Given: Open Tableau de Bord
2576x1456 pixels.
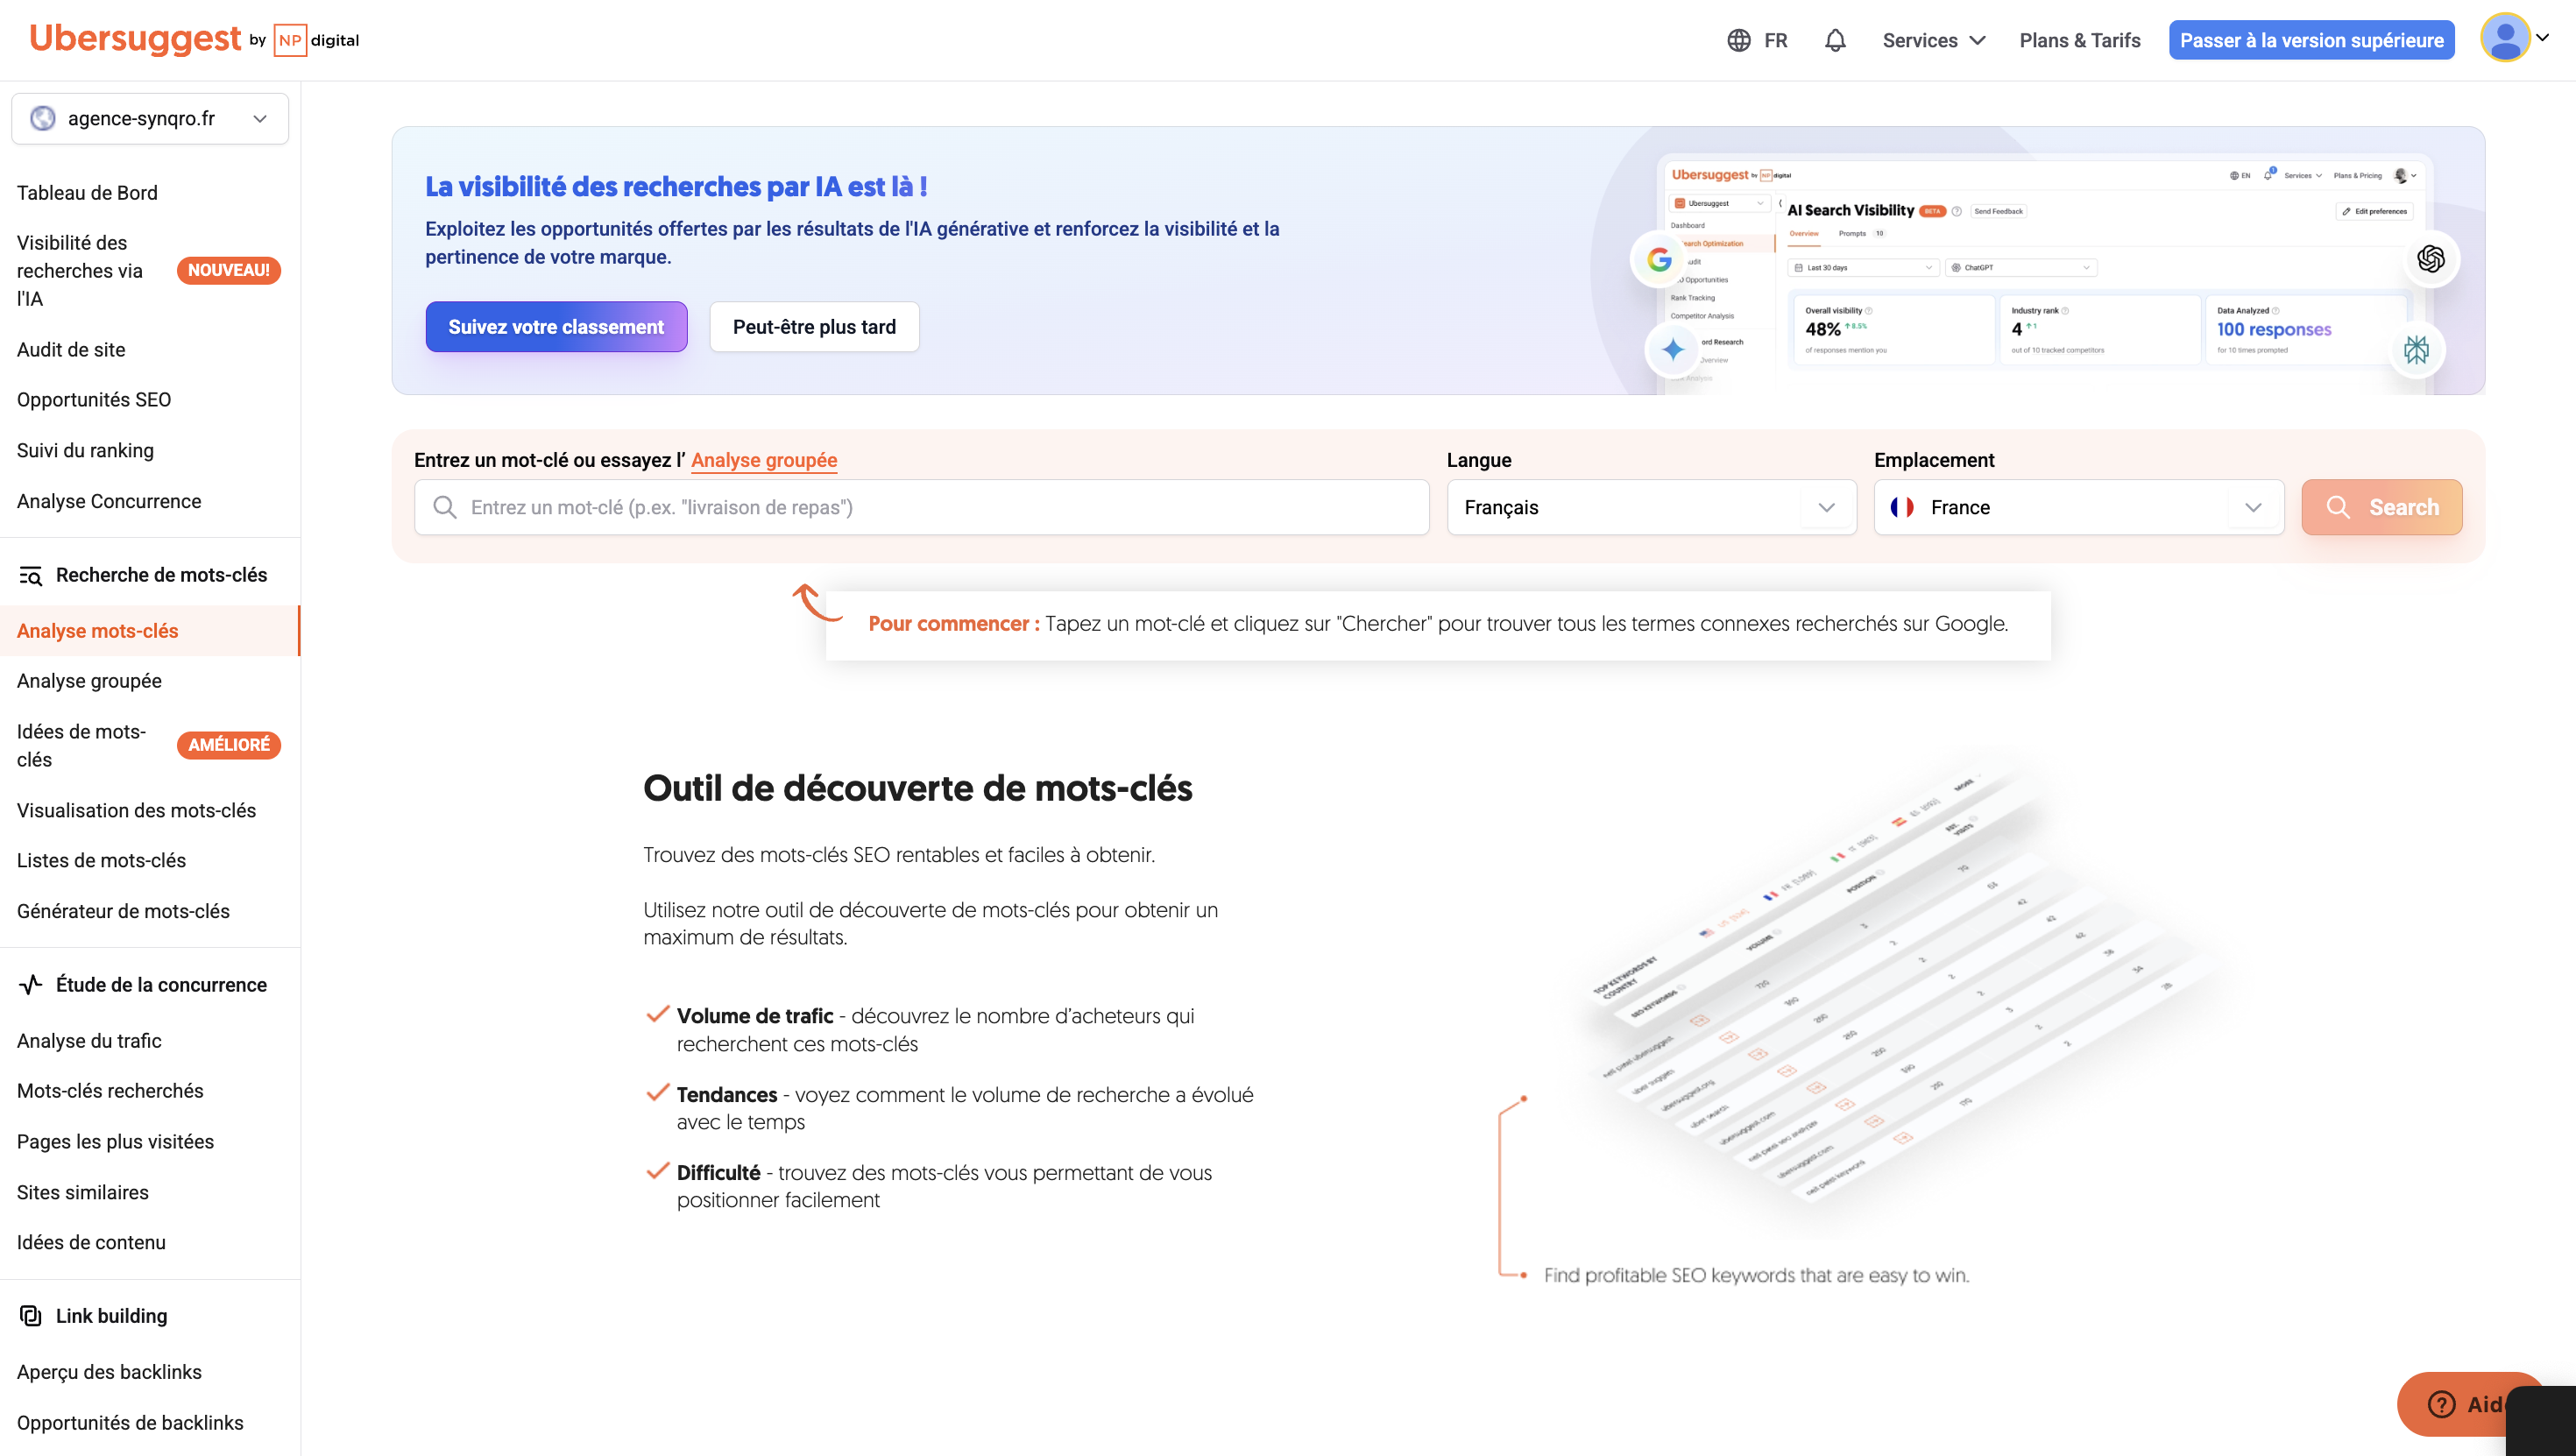Looking at the screenshot, I should pos(87,193).
